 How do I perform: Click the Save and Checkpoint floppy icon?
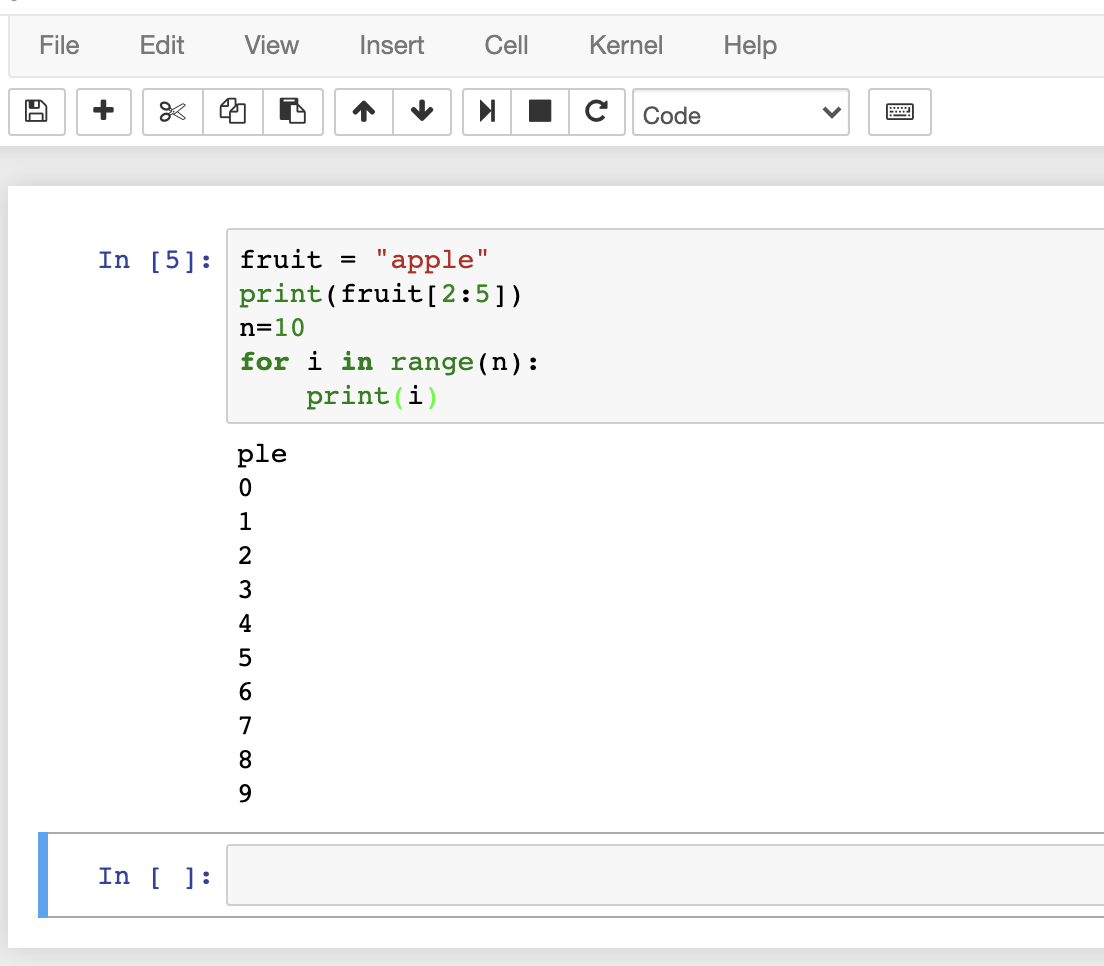coord(37,112)
